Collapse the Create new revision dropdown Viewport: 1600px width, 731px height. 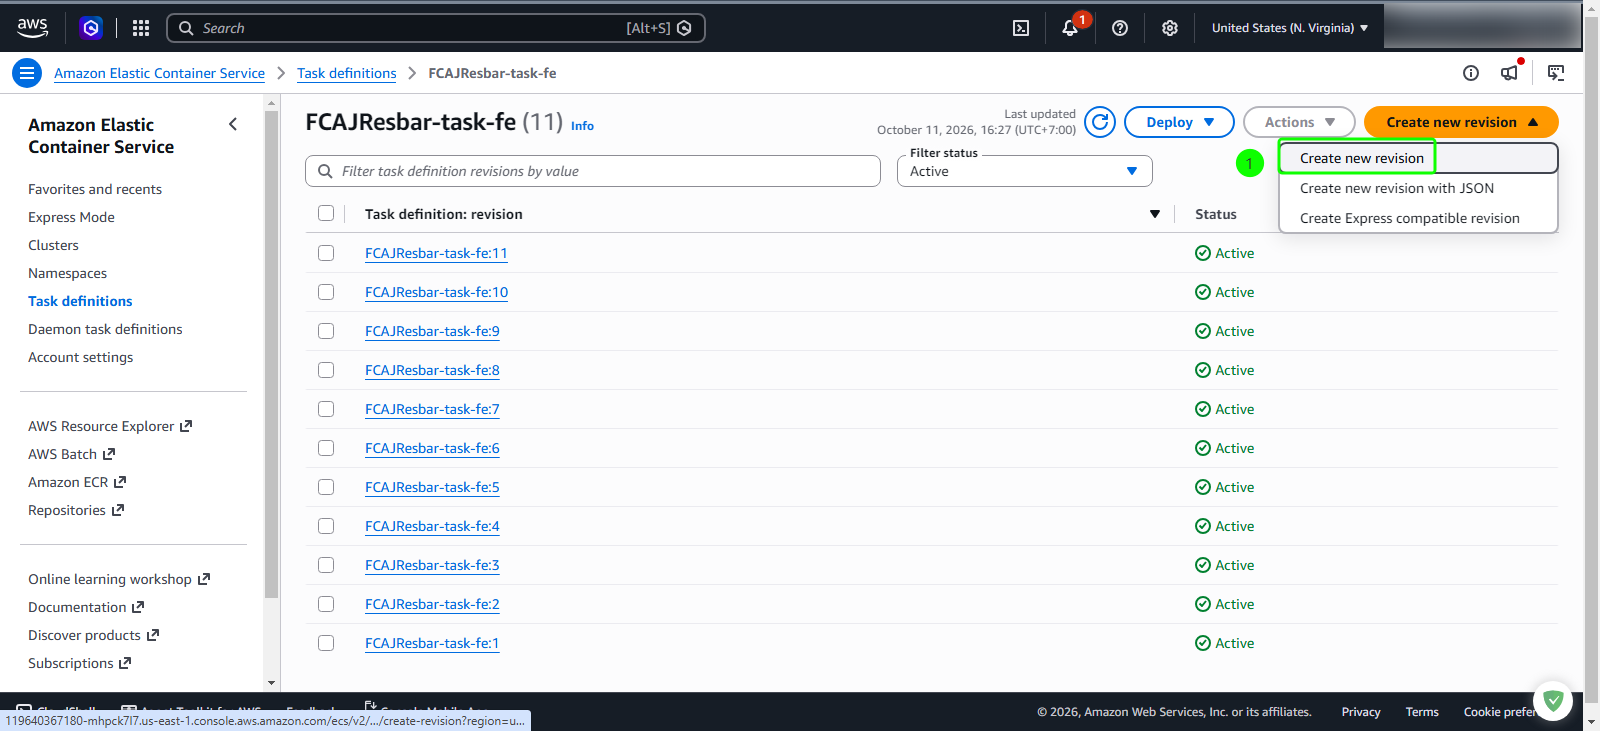coord(1461,122)
